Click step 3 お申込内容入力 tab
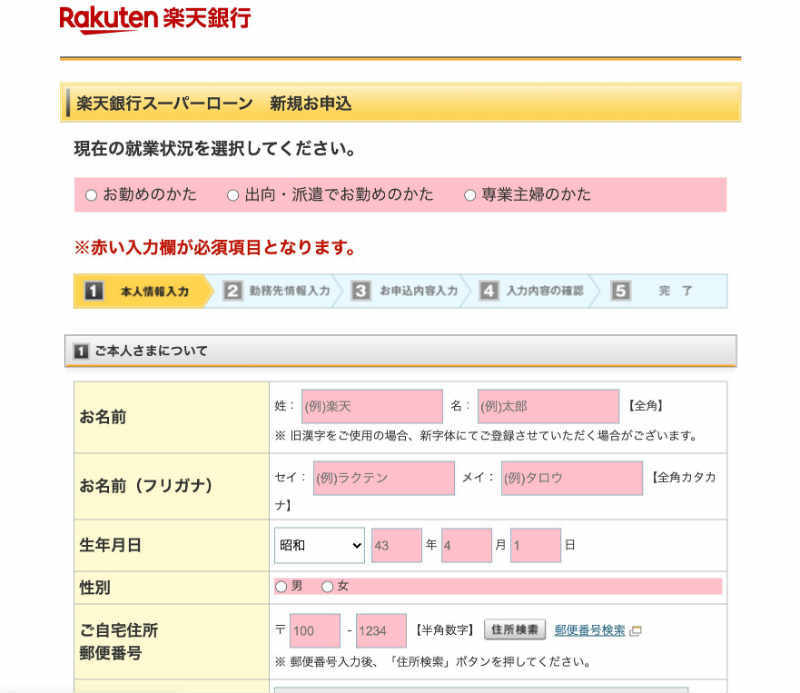 406,291
